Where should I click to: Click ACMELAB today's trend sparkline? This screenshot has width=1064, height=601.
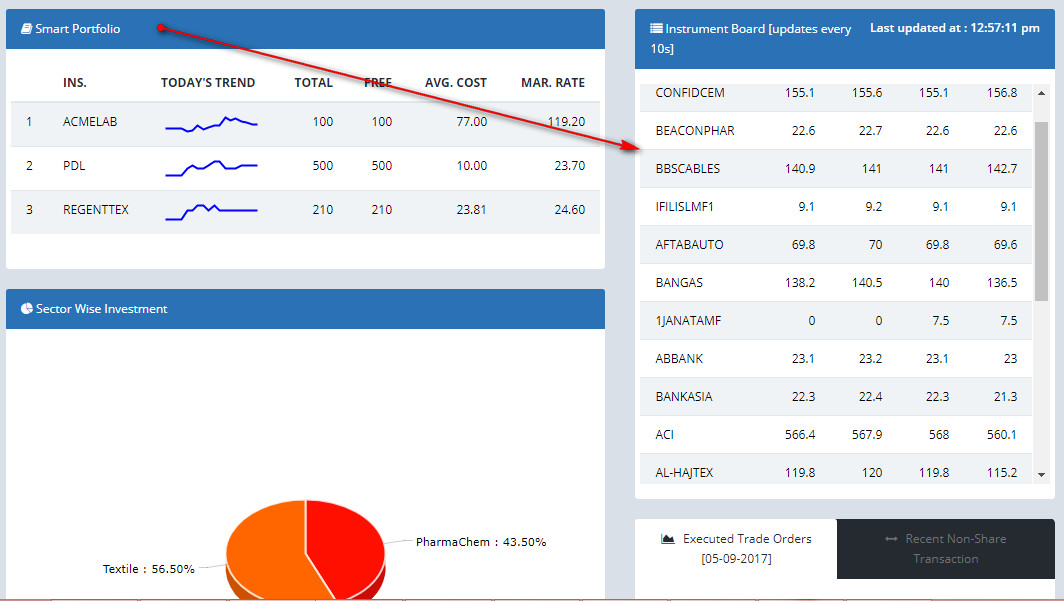point(211,123)
